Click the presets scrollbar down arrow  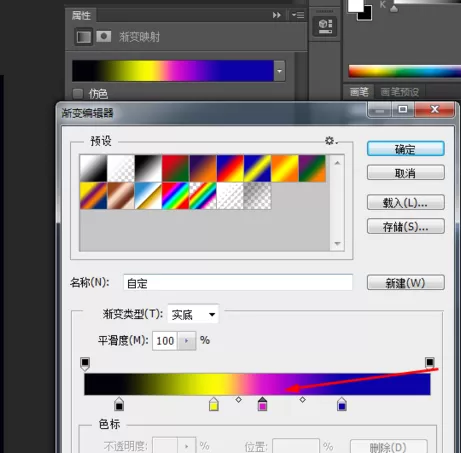pyautogui.click(x=337, y=243)
